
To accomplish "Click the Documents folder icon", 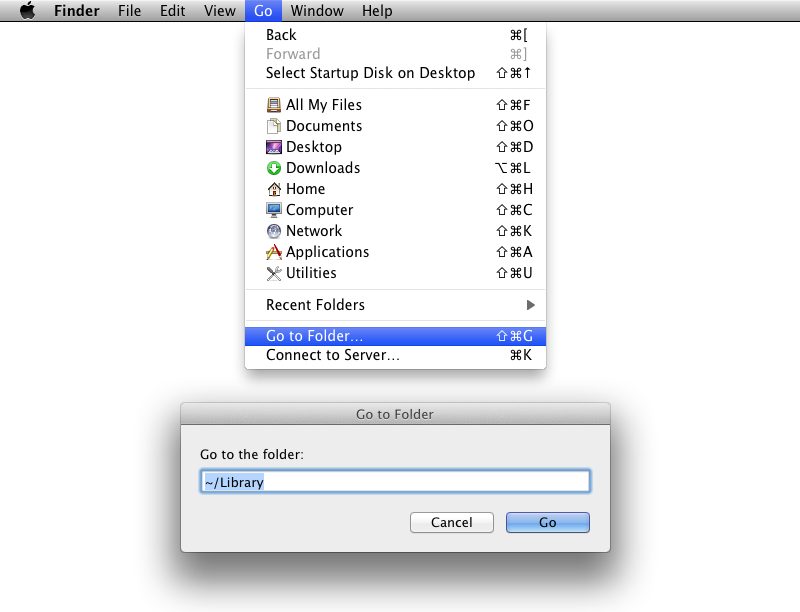I will coord(274,126).
